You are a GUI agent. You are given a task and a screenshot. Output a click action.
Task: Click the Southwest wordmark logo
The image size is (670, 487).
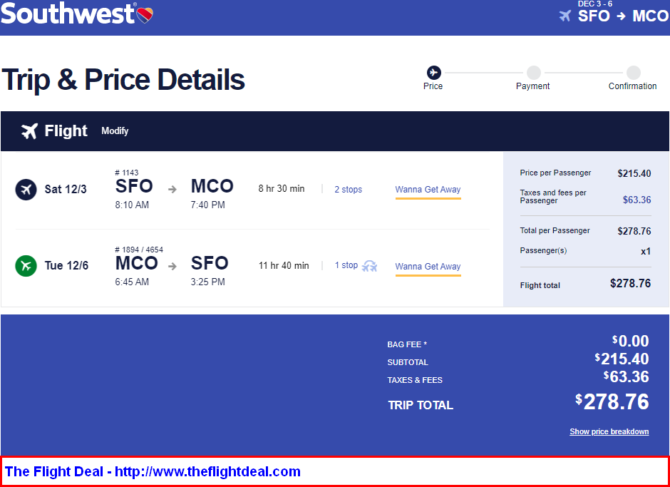[68, 14]
